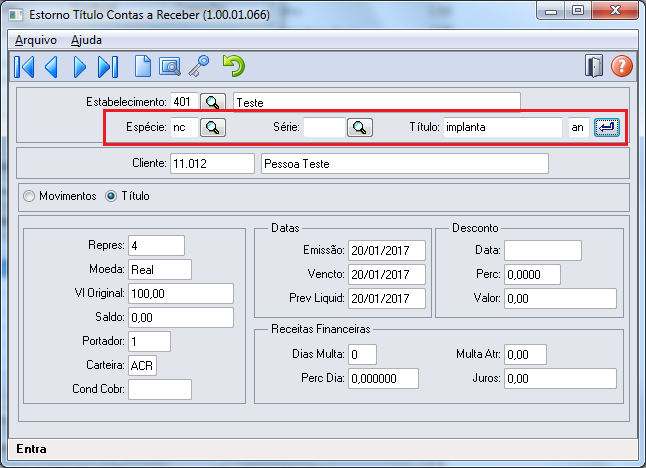Minimize the Estorno Título window
646x468 pixels.
pyautogui.click(x=551, y=11)
